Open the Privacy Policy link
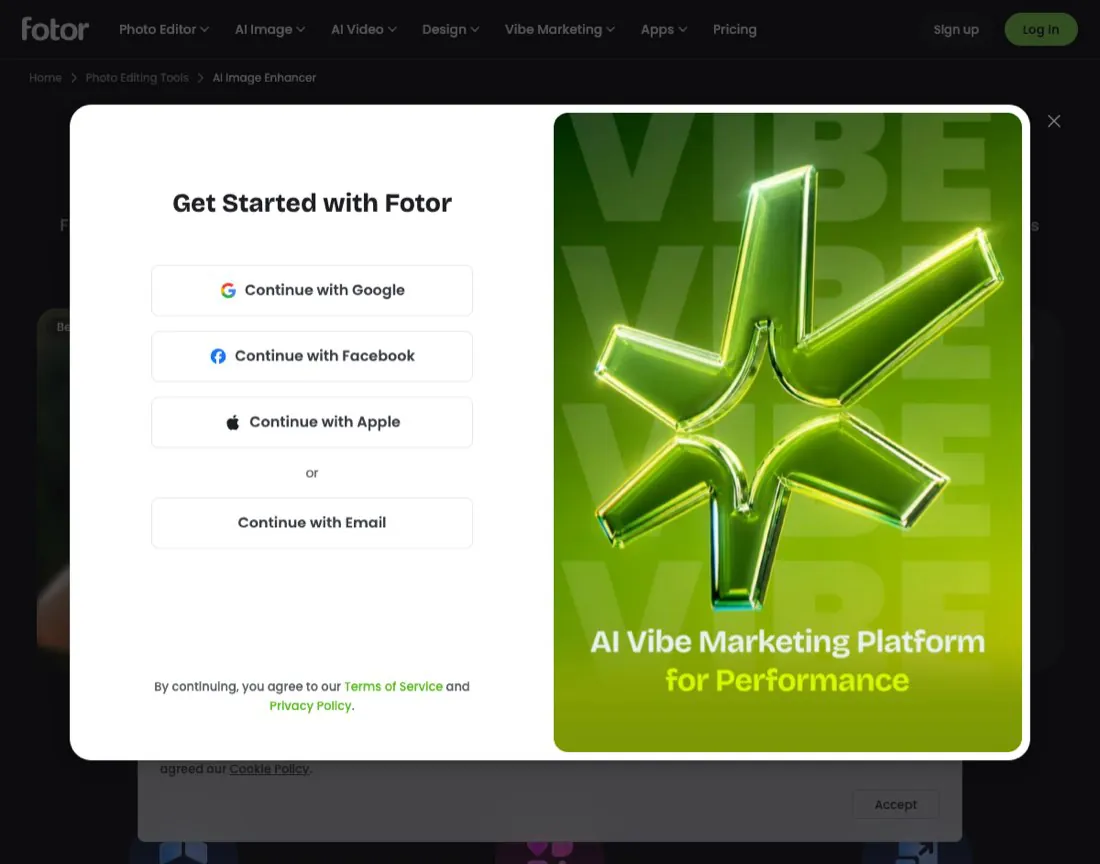This screenshot has height=864, width=1100. pyautogui.click(x=310, y=706)
